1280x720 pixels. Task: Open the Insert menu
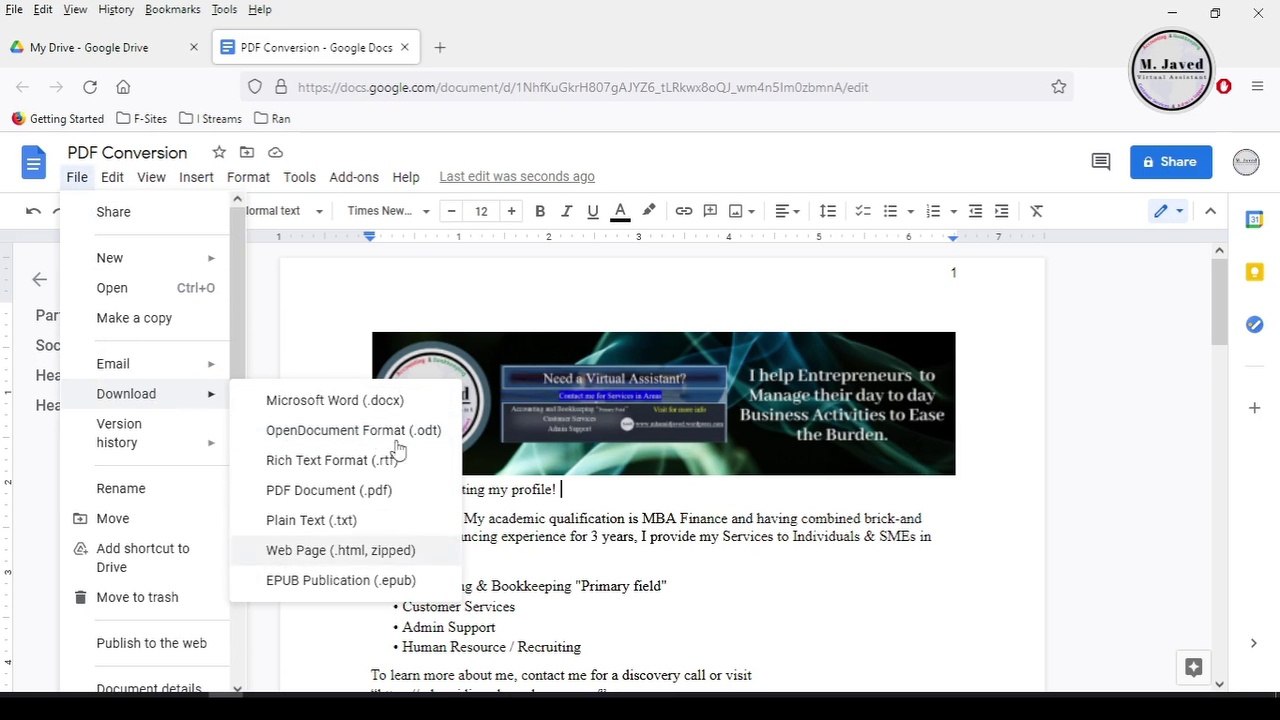coord(196,177)
